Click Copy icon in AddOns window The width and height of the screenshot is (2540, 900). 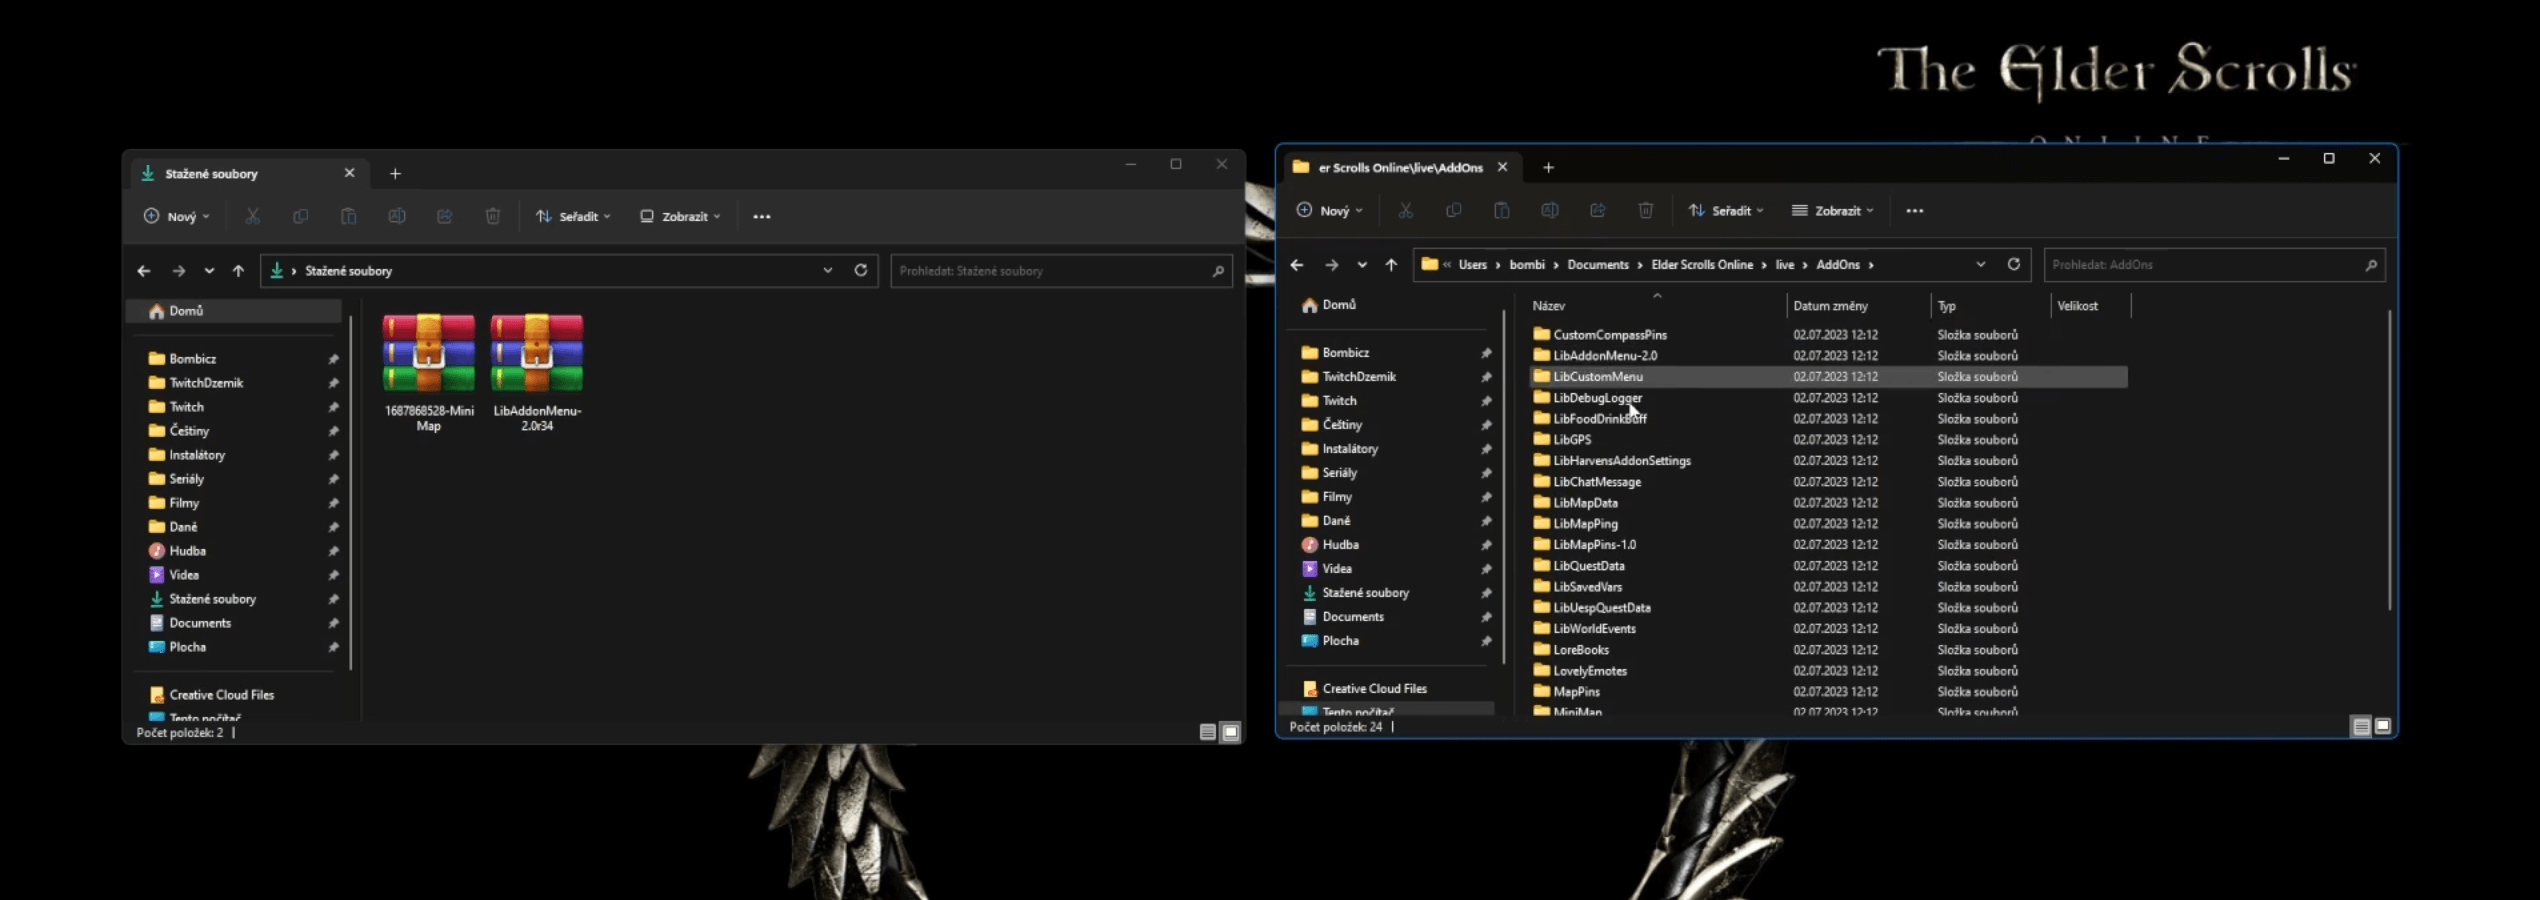[x=1454, y=210]
